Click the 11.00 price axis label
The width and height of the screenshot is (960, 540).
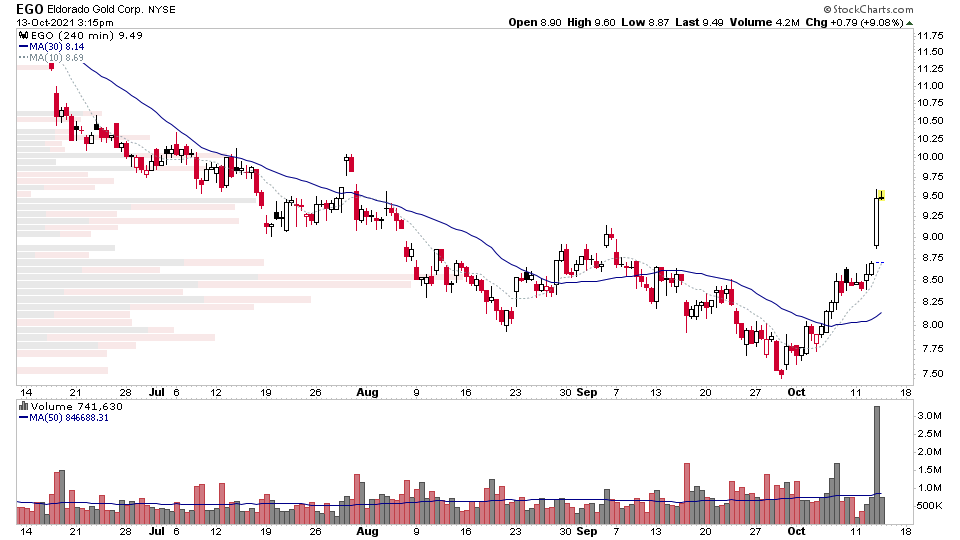929,86
